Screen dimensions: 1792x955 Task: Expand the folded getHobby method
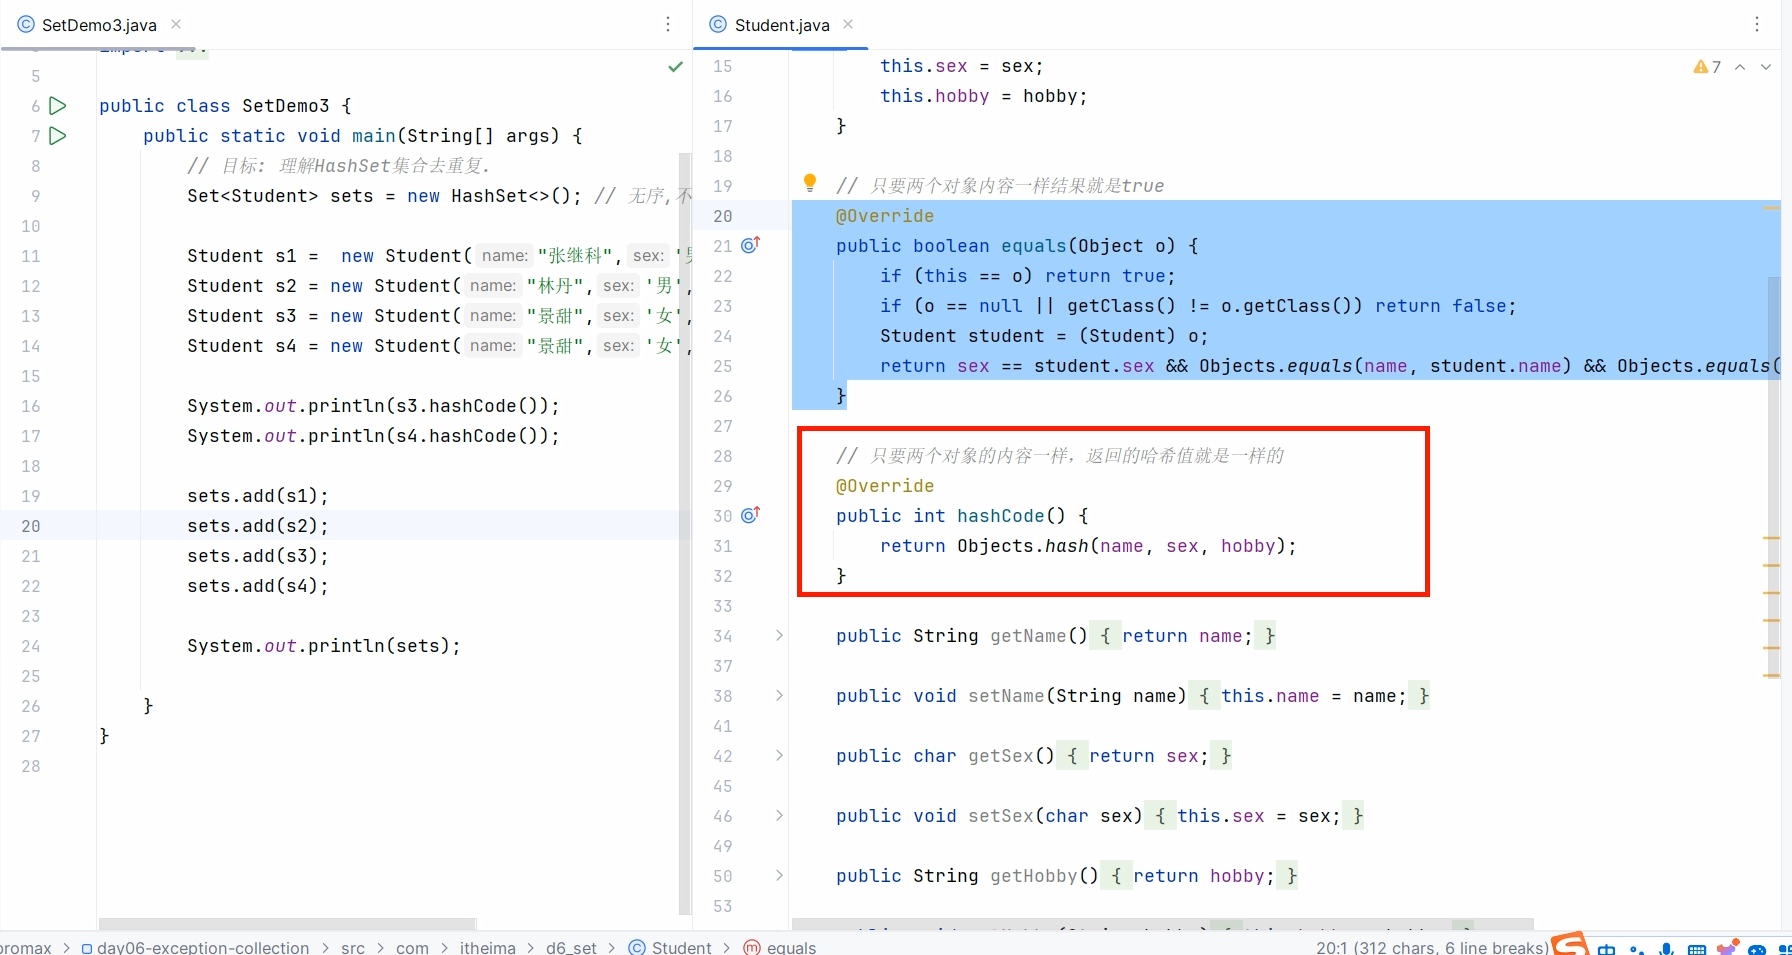pos(779,875)
